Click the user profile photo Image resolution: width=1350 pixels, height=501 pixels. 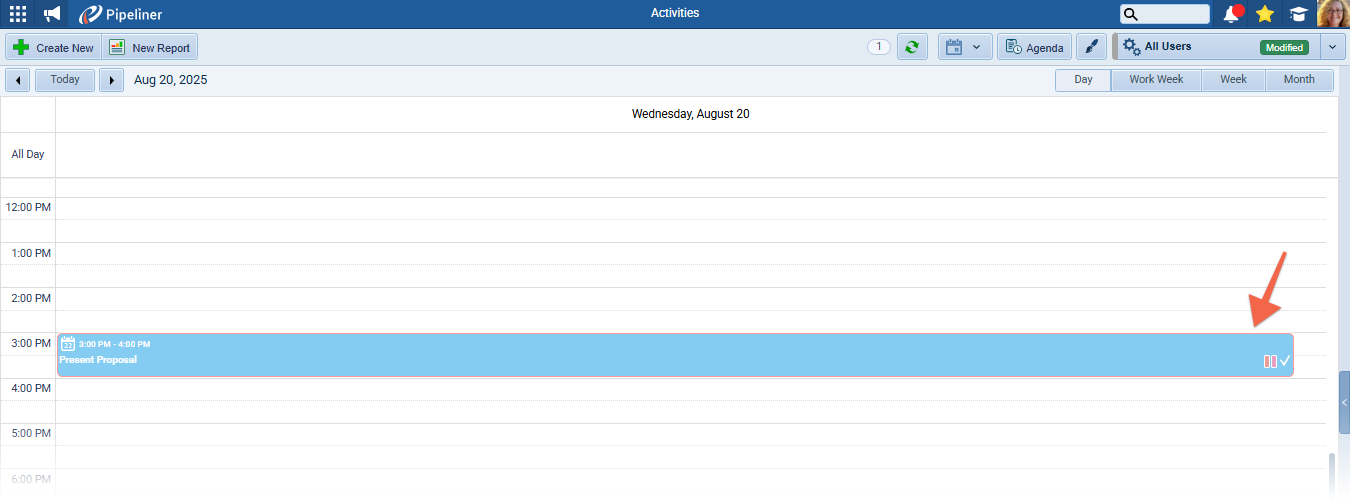1333,14
